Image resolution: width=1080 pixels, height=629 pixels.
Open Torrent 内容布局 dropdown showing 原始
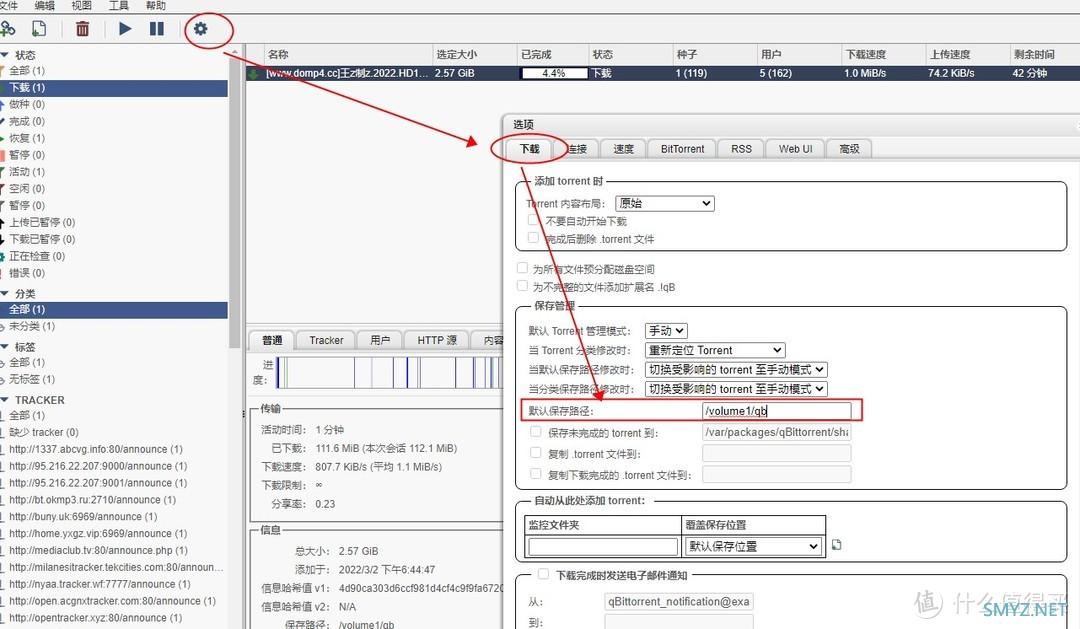[x=665, y=203]
